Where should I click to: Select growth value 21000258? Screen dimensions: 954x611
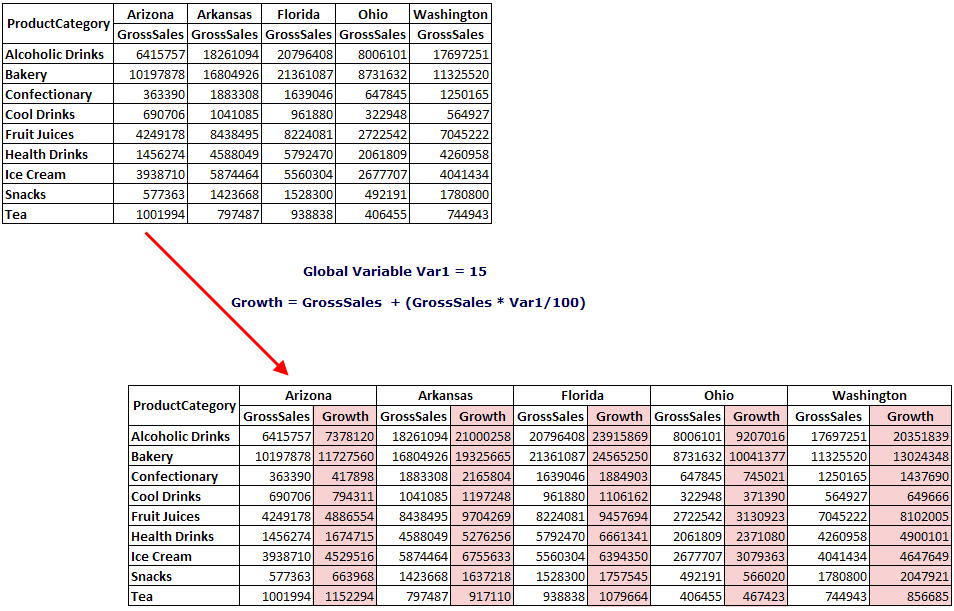[x=483, y=437]
